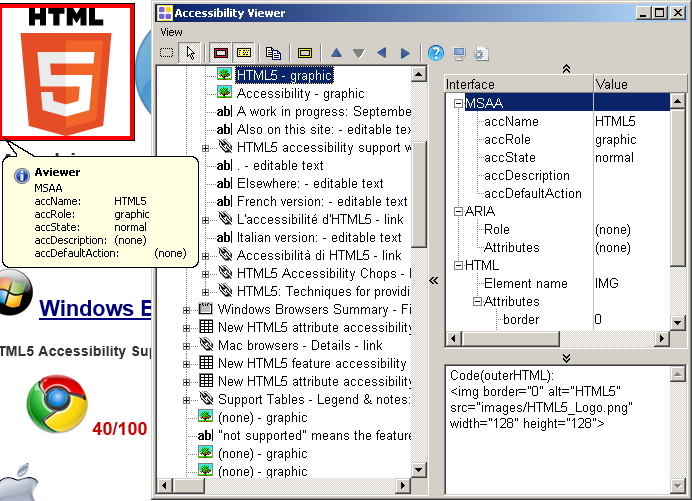Click the gray down arrow navigation icon
This screenshot has height=501, width=692.
(359, 53)
